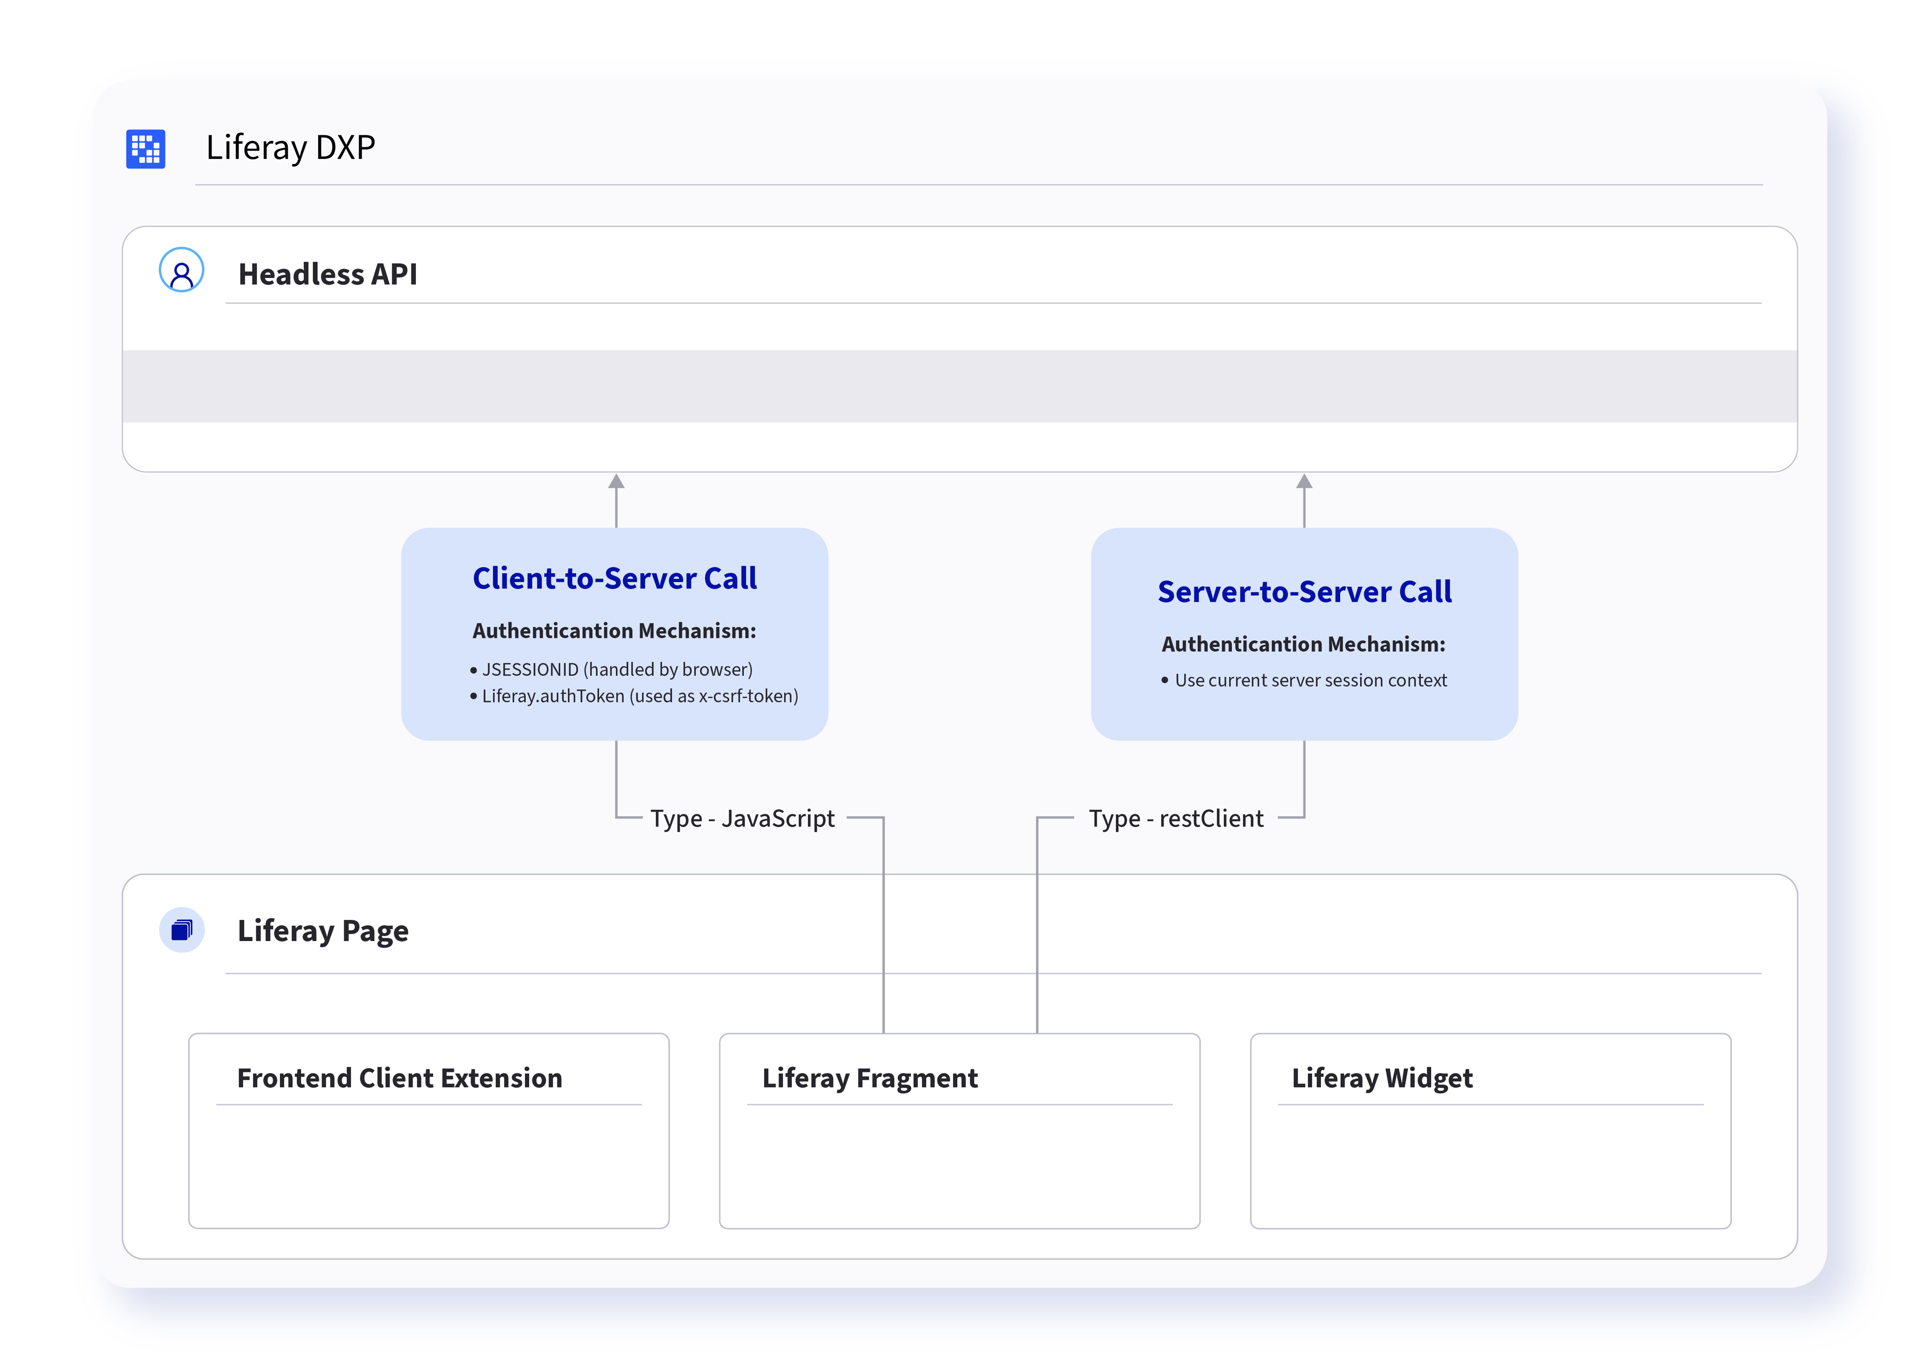Click the Liferay DXP title text
Screen dimensions: 1920x1368
click(x=290, y=147)
